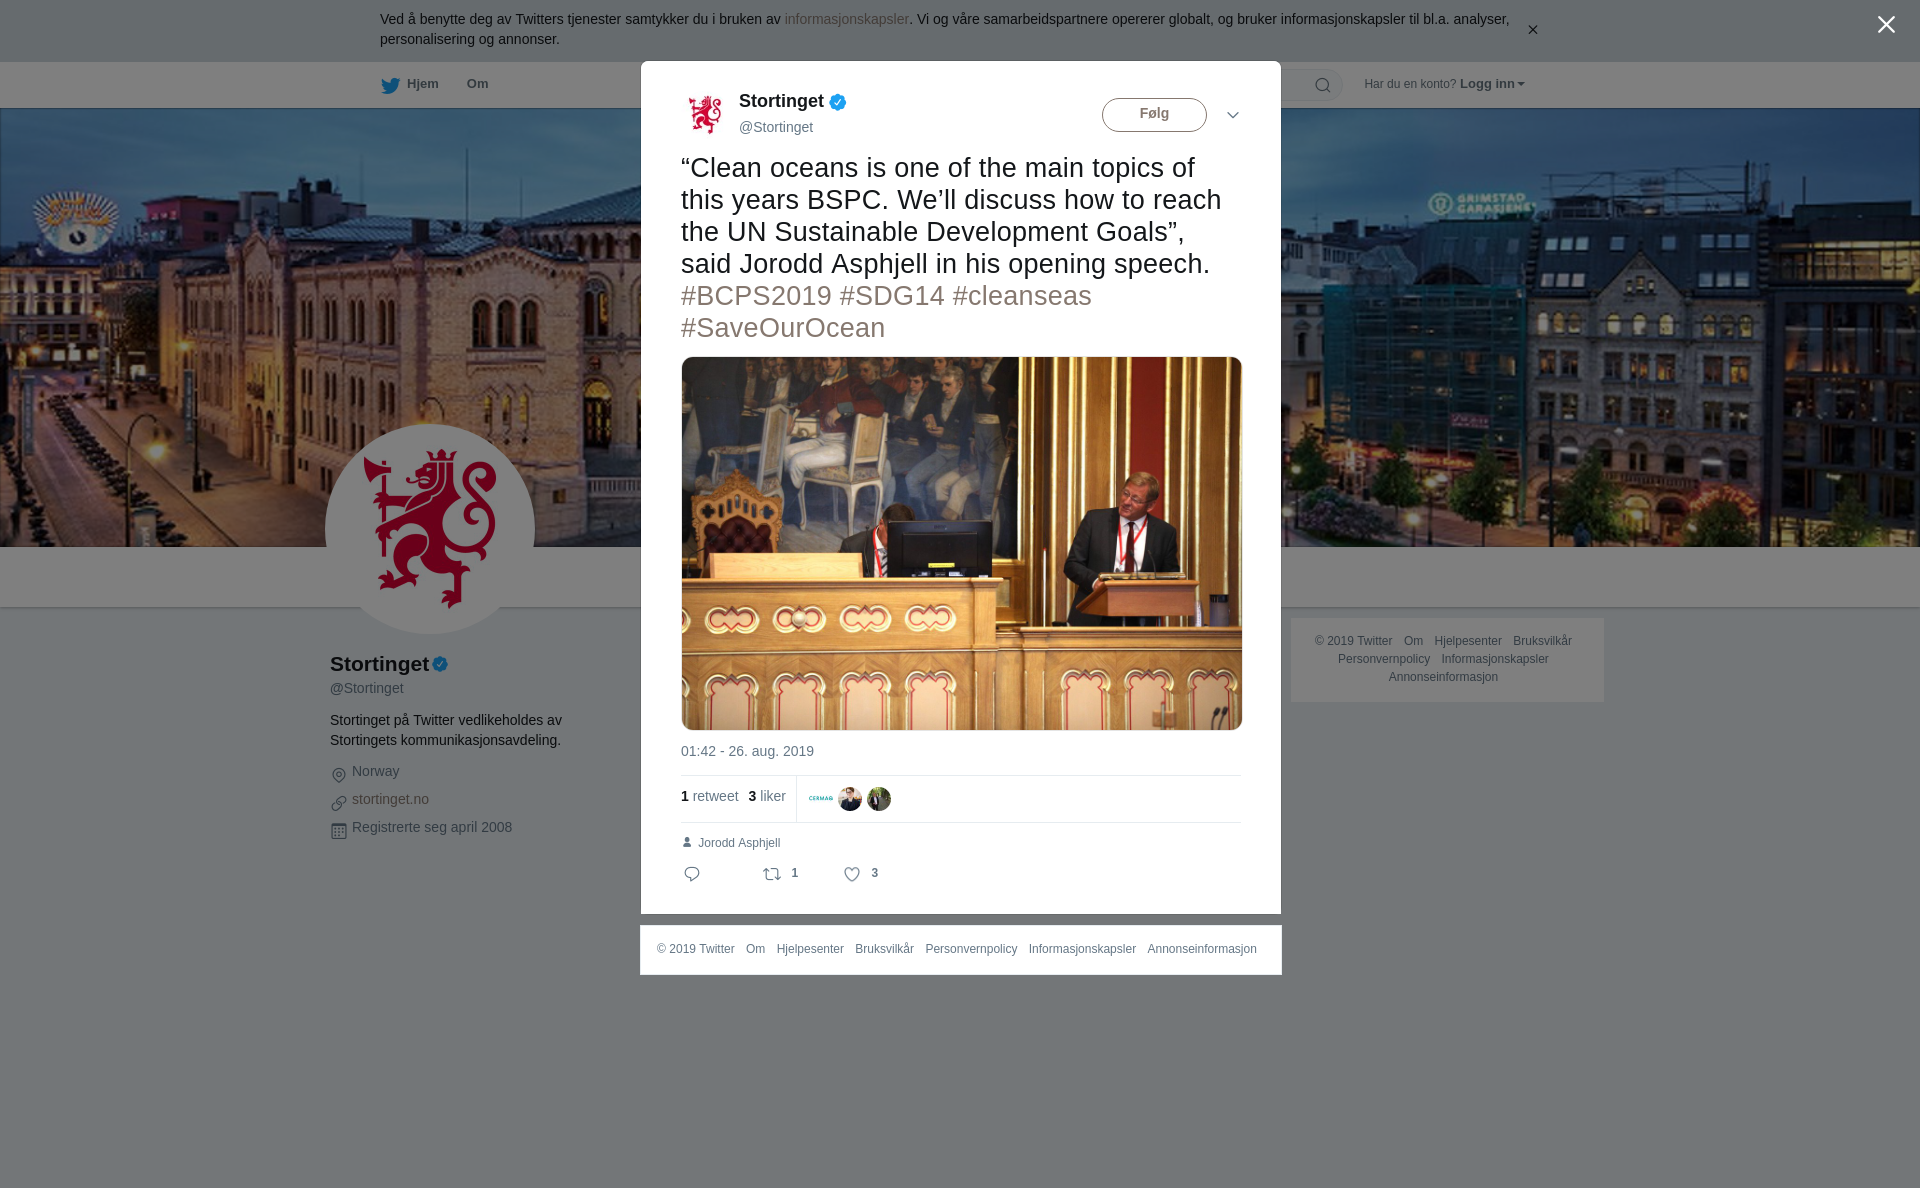Dismiss the cookie notice banner
The image size is (1920, 1188).
point(1532,30)
